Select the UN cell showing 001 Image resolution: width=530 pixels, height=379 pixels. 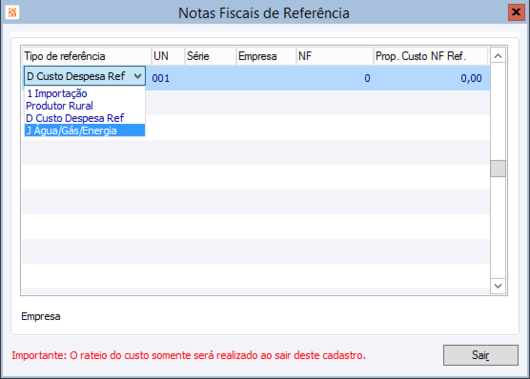click(167, 78)
